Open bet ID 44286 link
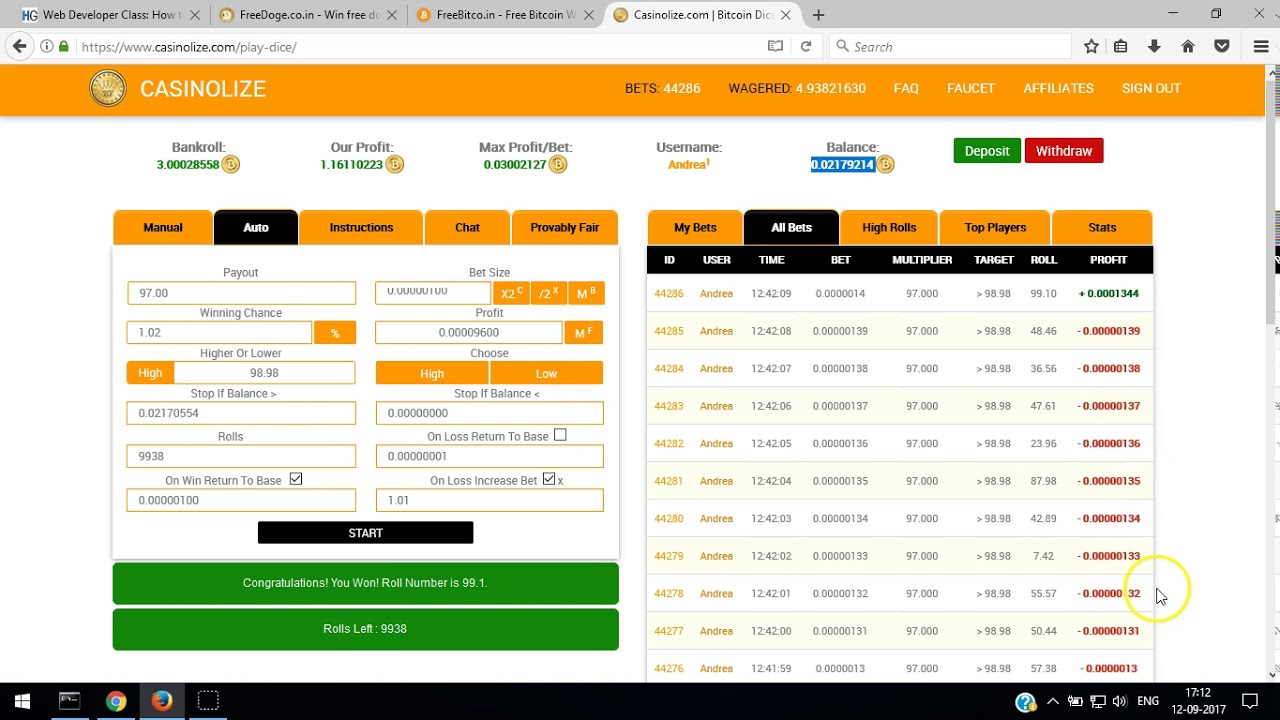Image resolution: width=1280 pixels, height=720 pixels. (668, 293)
